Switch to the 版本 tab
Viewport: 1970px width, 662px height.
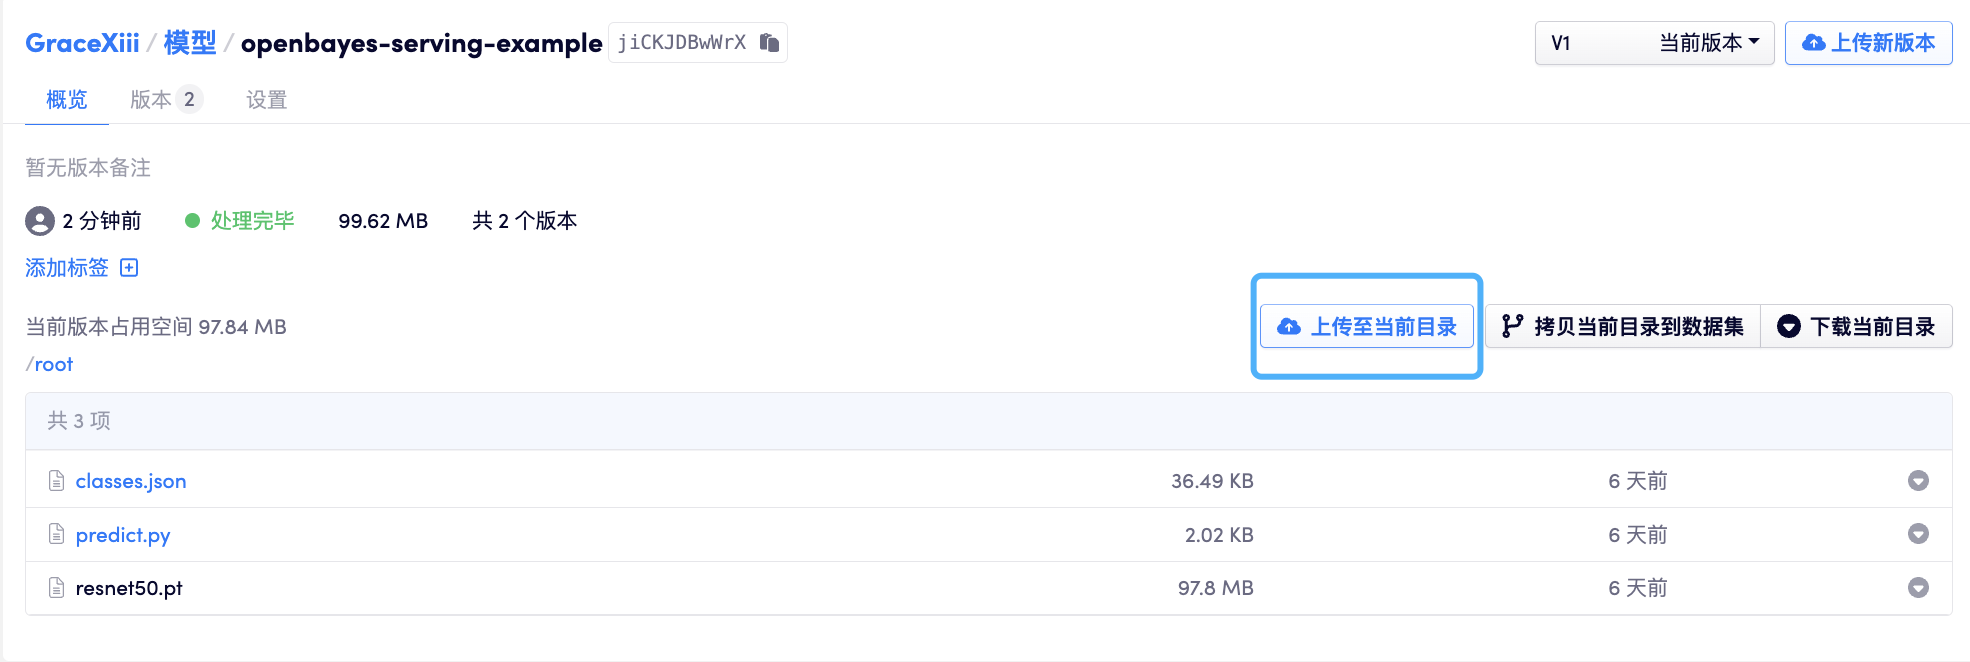(x=166, y=100)
